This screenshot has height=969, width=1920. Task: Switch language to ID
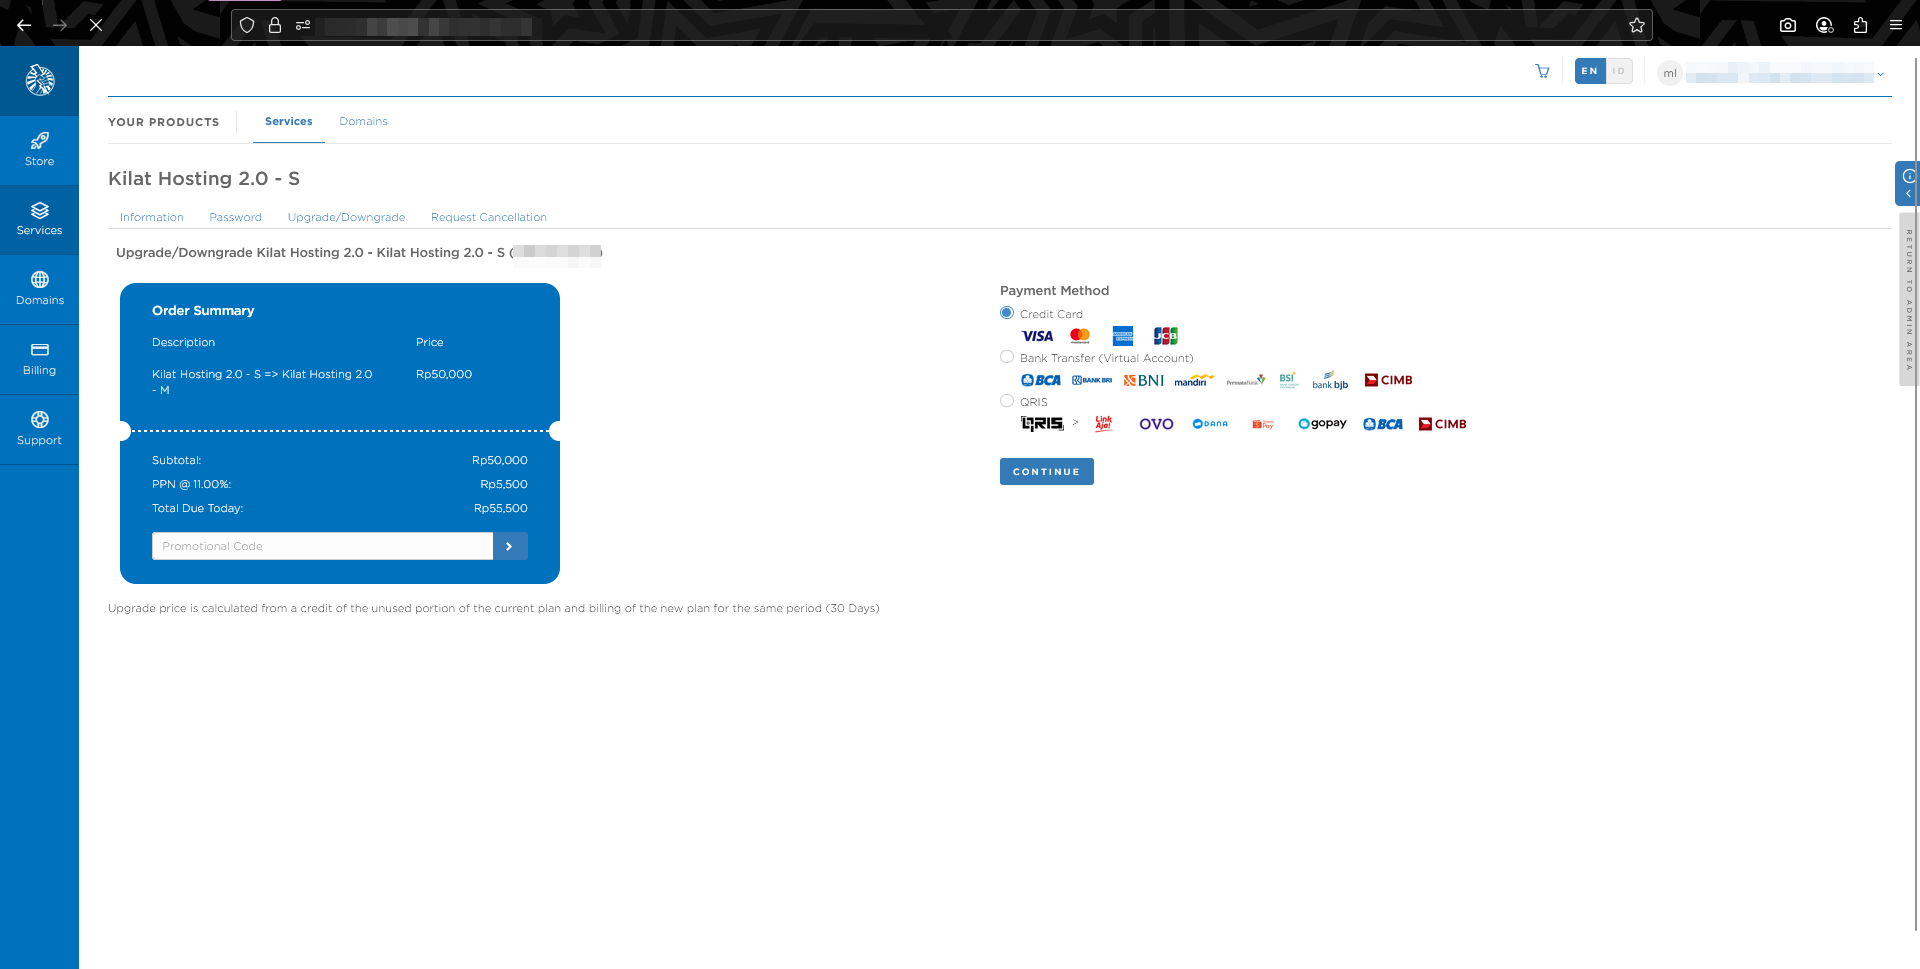pos(1618,71)
